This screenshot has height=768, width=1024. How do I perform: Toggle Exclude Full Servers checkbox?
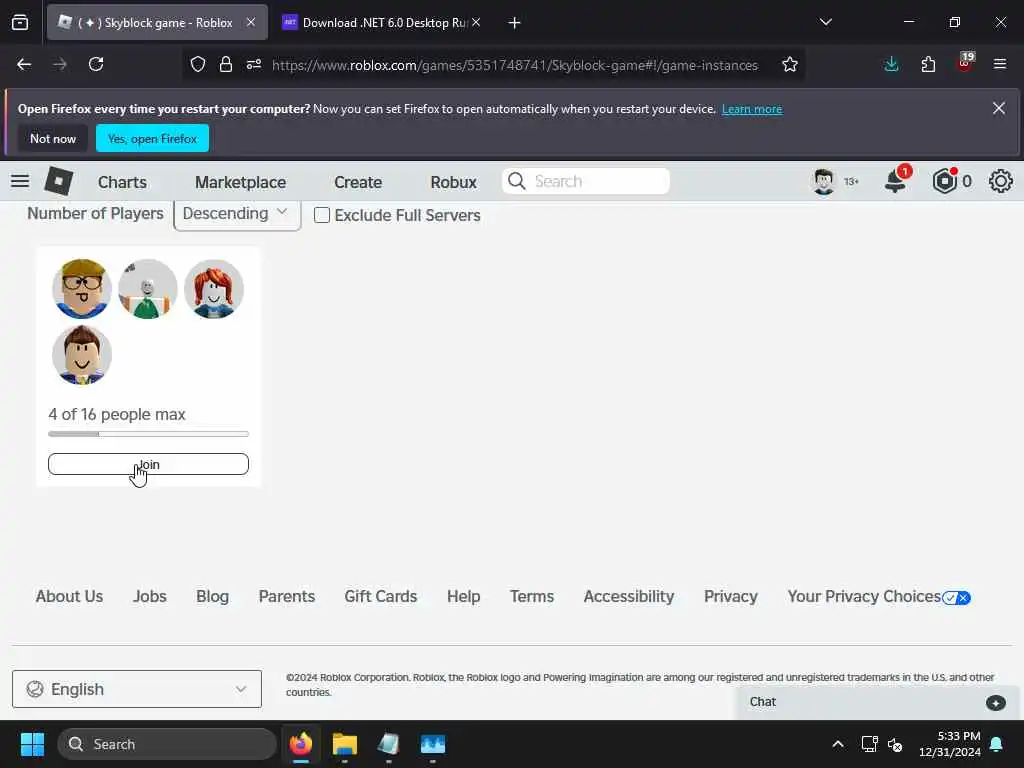pos(322,215)
